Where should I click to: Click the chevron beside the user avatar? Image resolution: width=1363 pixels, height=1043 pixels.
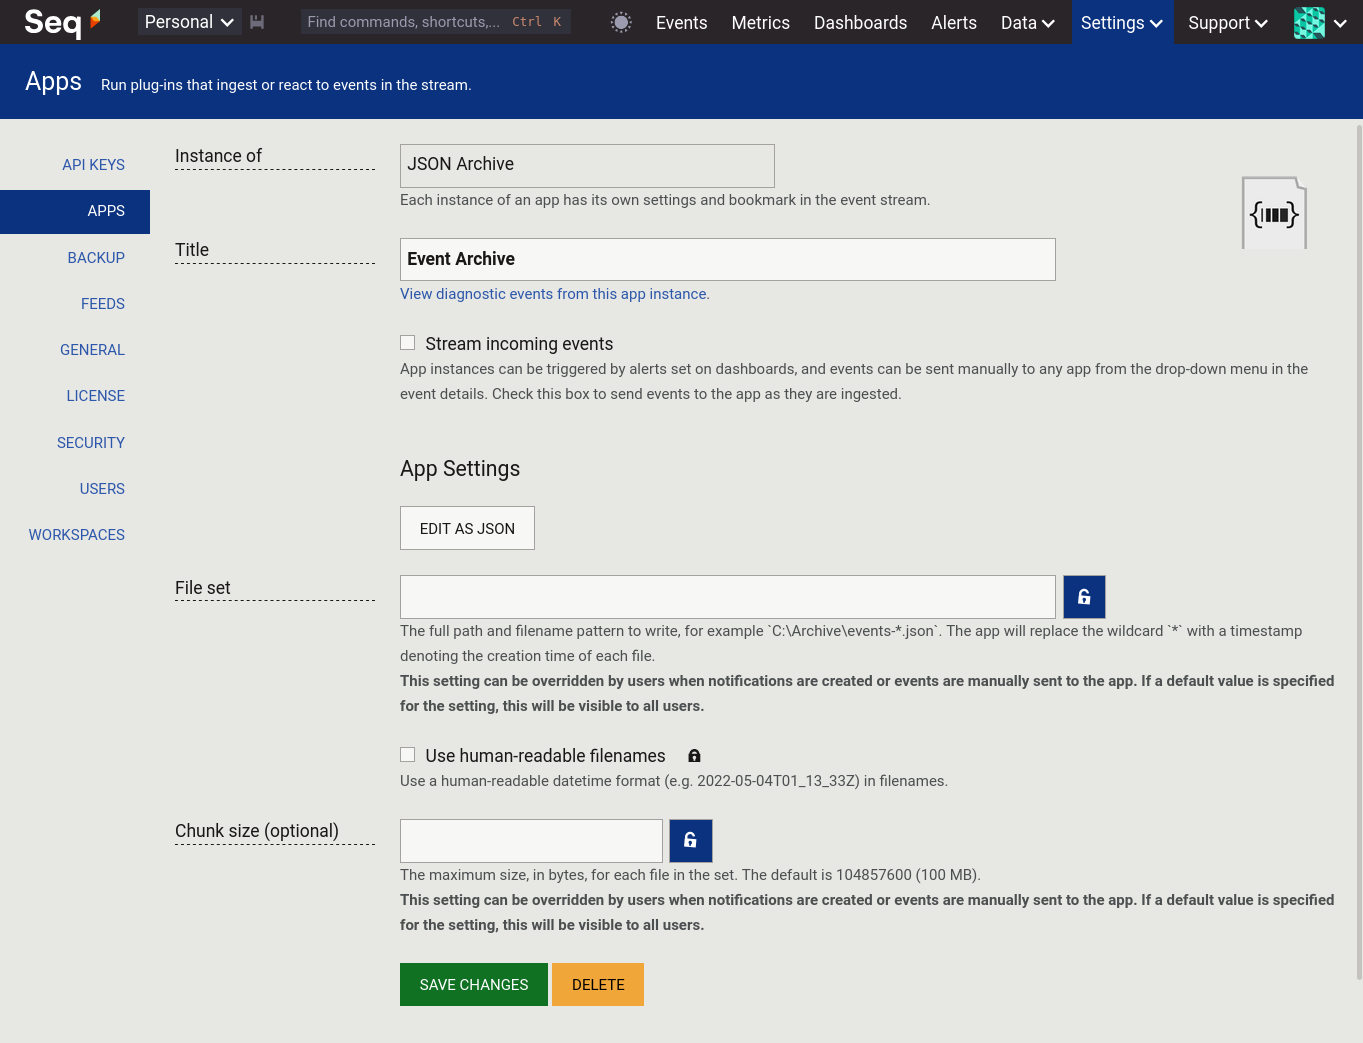[1340, 23]
